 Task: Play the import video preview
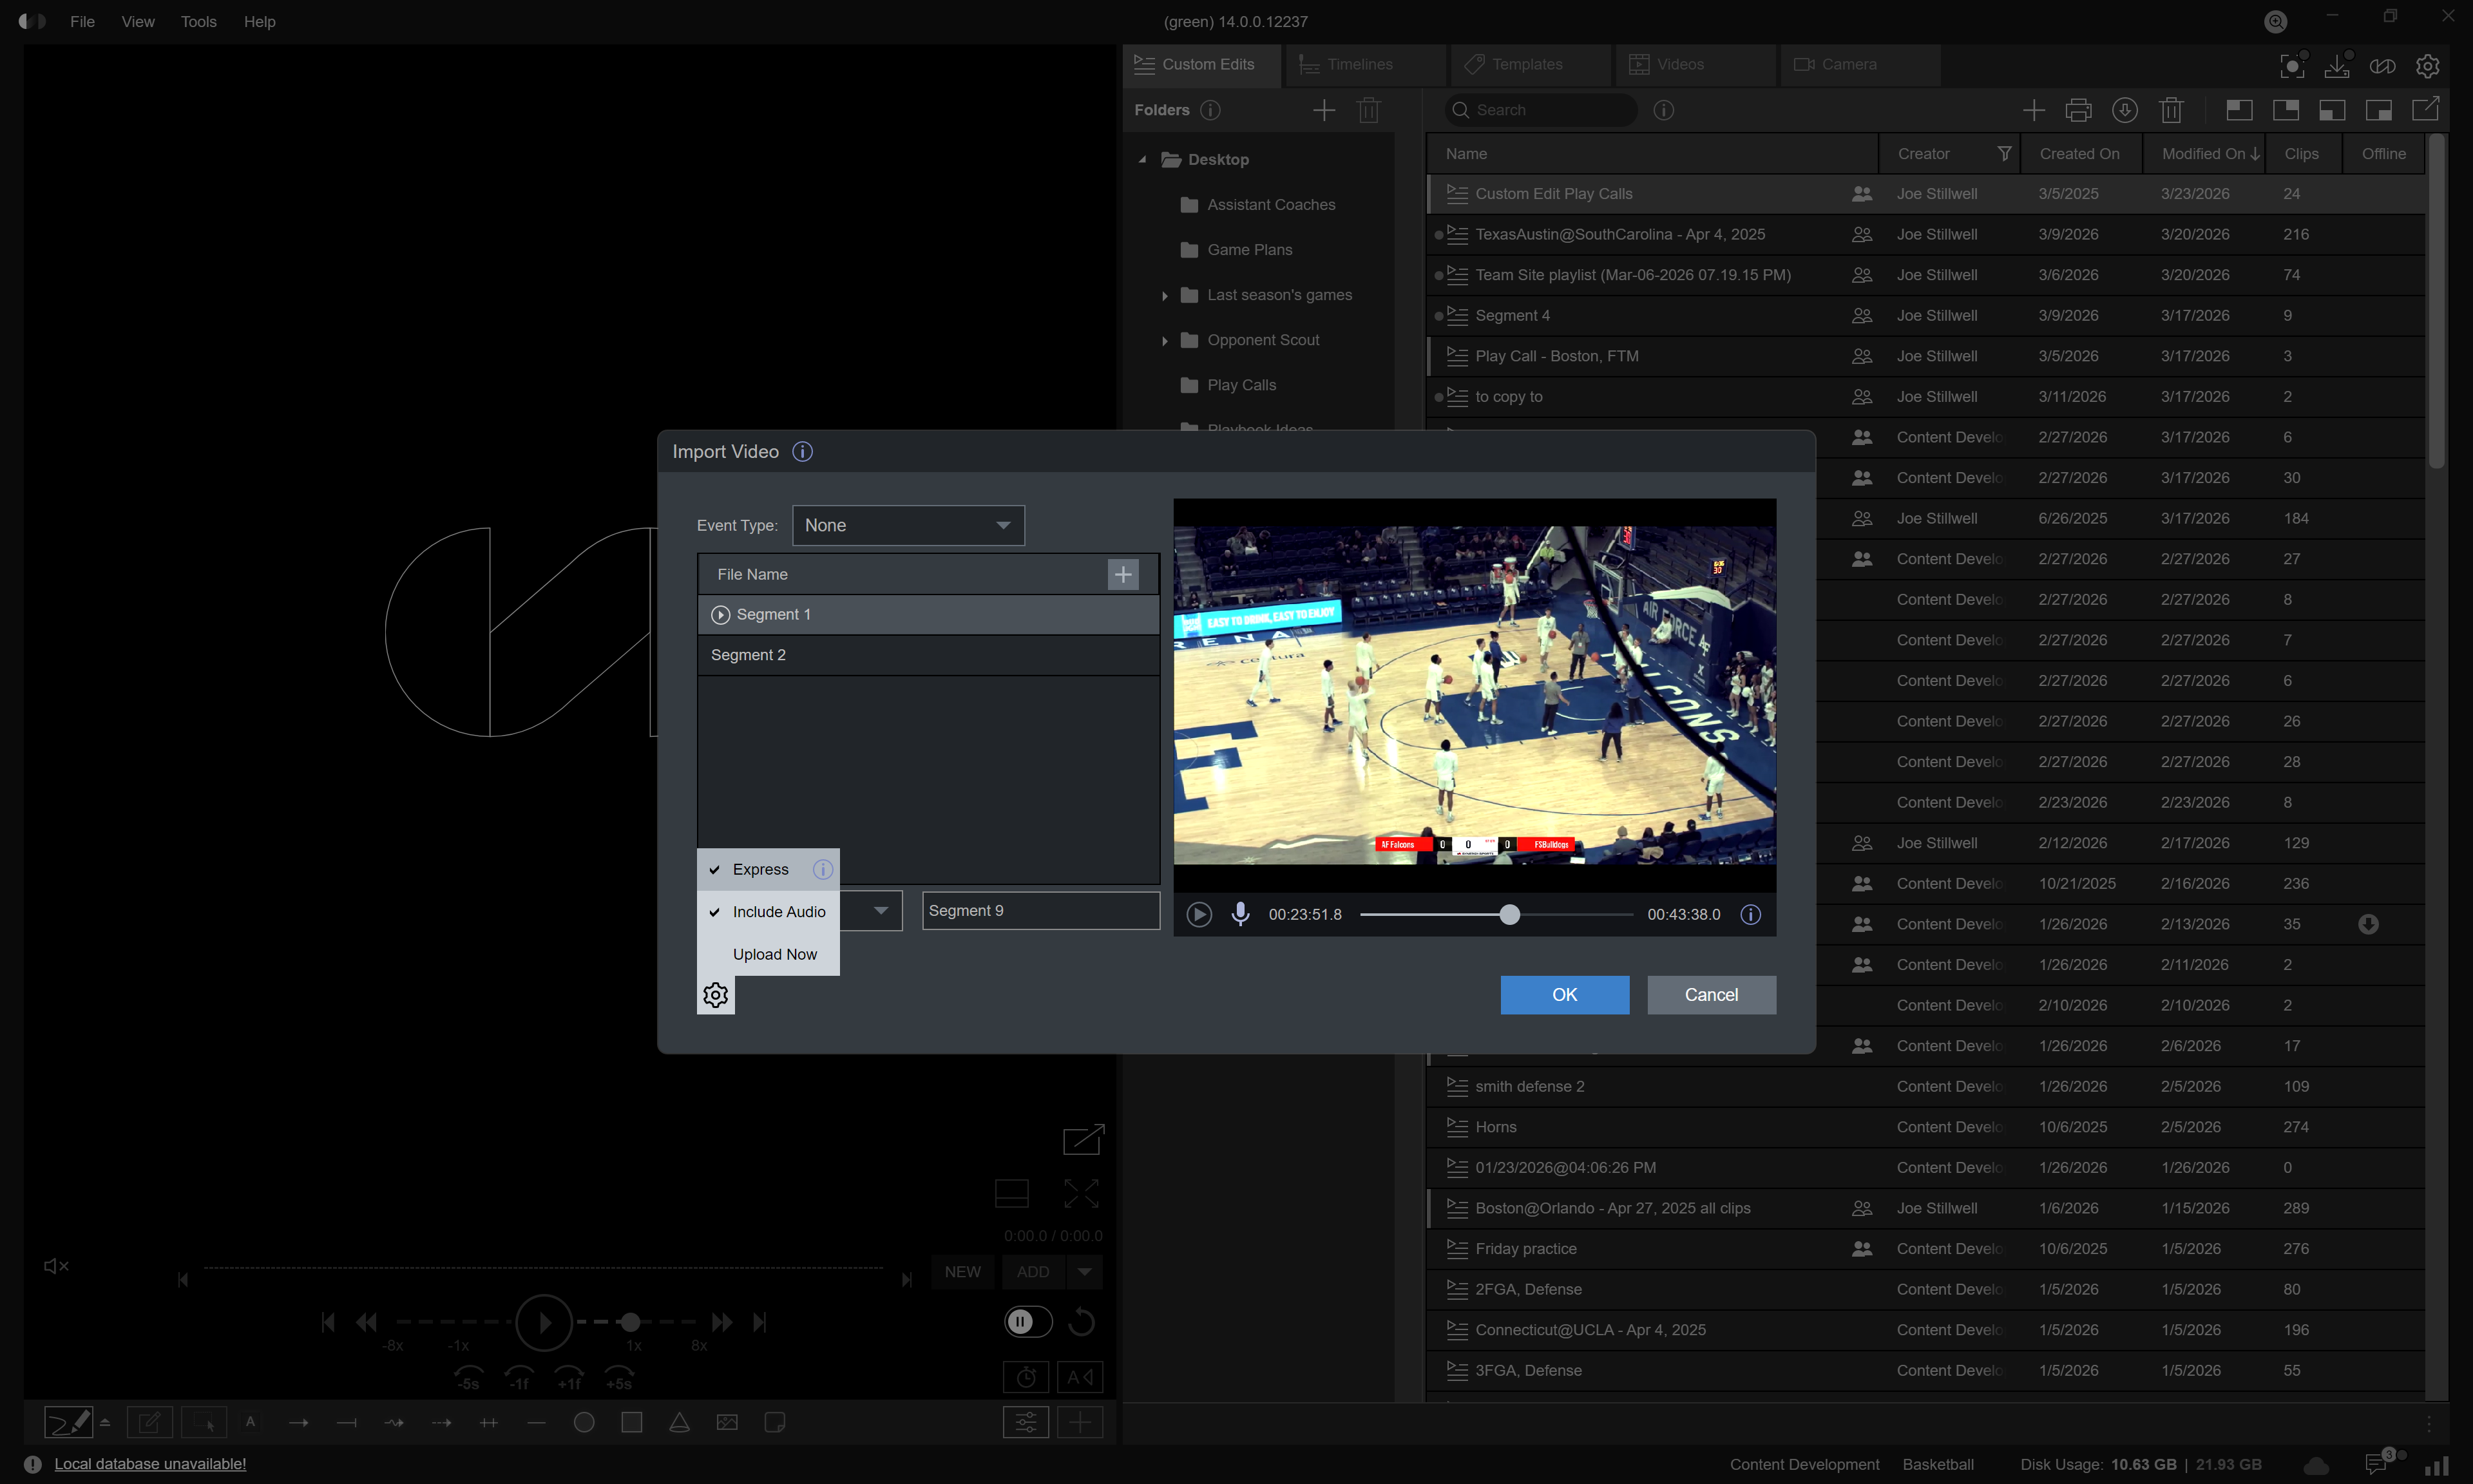[x=1198, y=914]
